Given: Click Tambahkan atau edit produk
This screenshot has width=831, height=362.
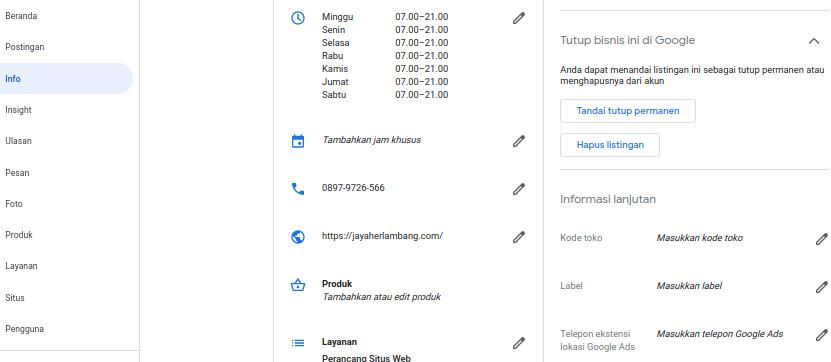Looking at the screenshot, I should tap(381, 297).
